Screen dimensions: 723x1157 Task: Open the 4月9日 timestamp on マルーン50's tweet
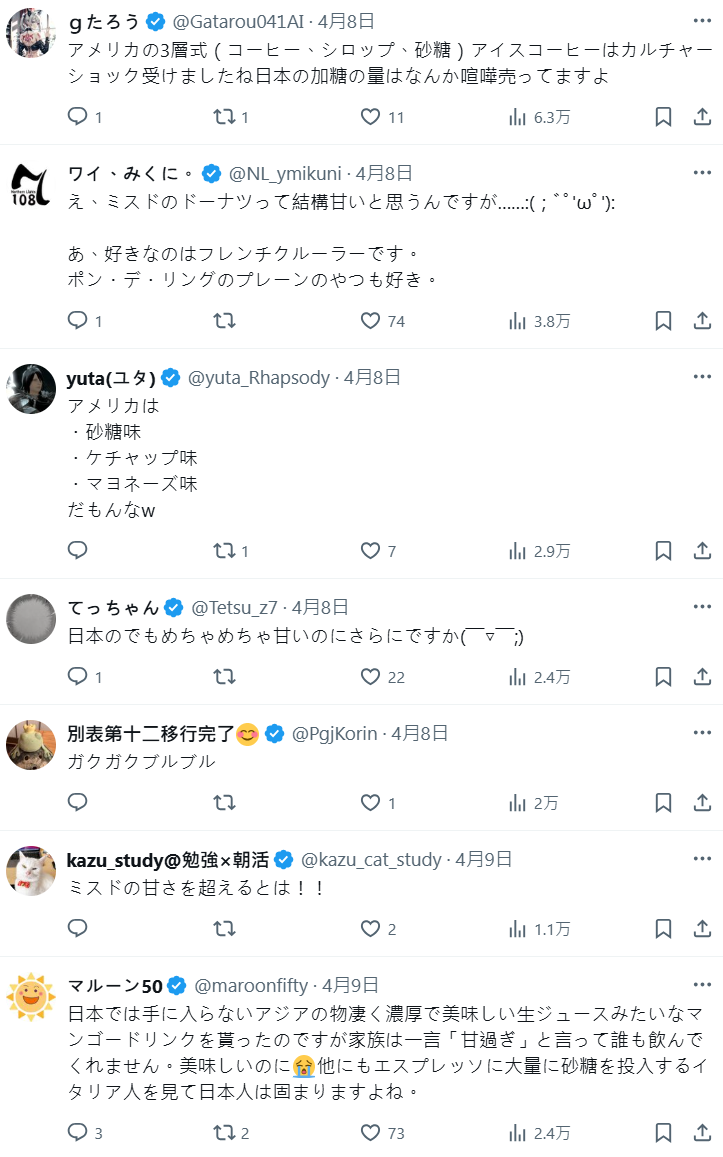click(x=350, y=985)
